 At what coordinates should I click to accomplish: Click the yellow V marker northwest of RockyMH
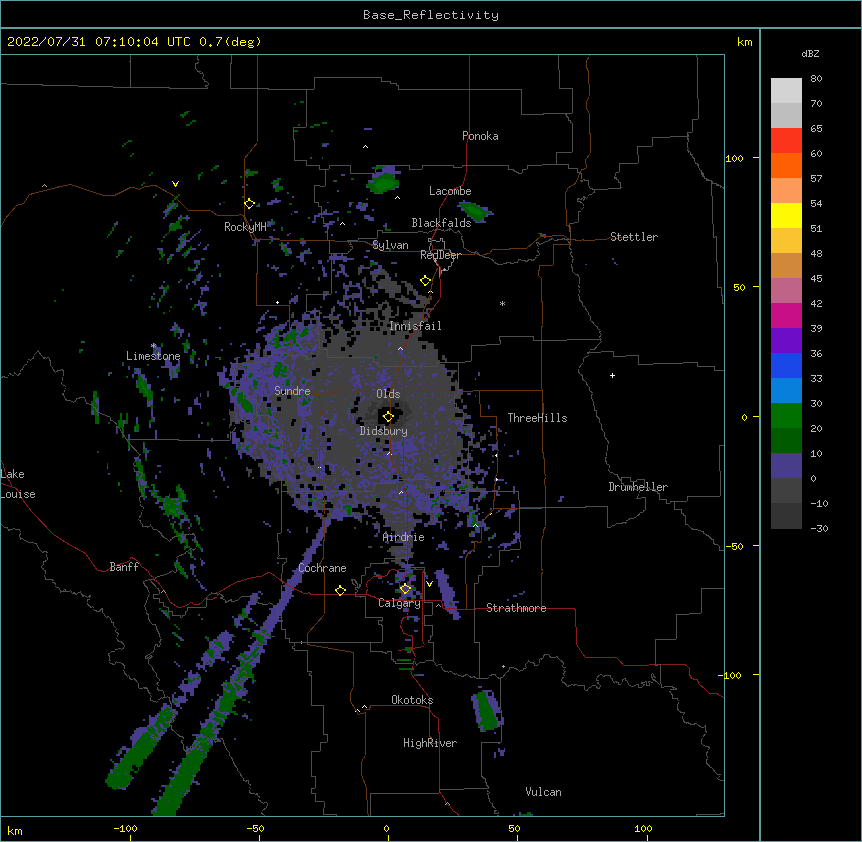(175, 184)
